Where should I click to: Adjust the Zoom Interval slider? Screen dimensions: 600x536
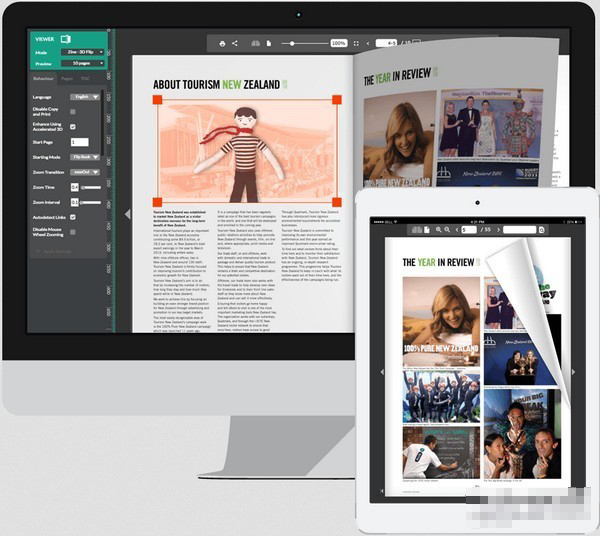tap(91, 202)
